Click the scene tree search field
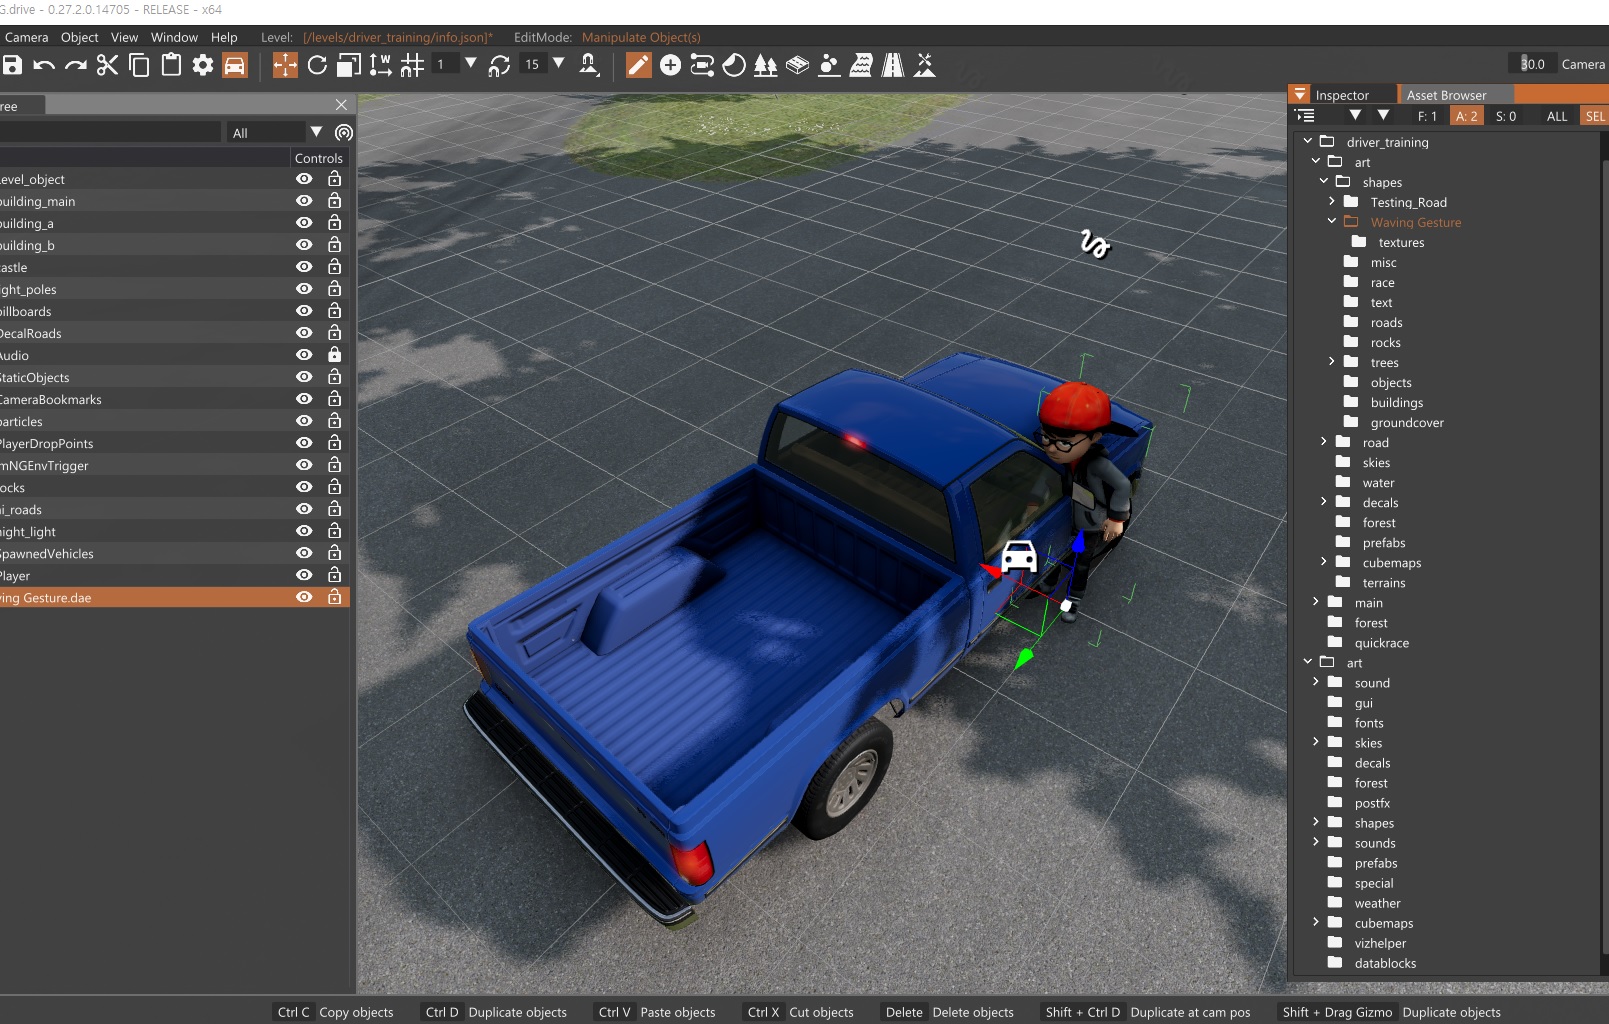The width and height of the screenshot is (1609, 1024). tap(110, 132)
